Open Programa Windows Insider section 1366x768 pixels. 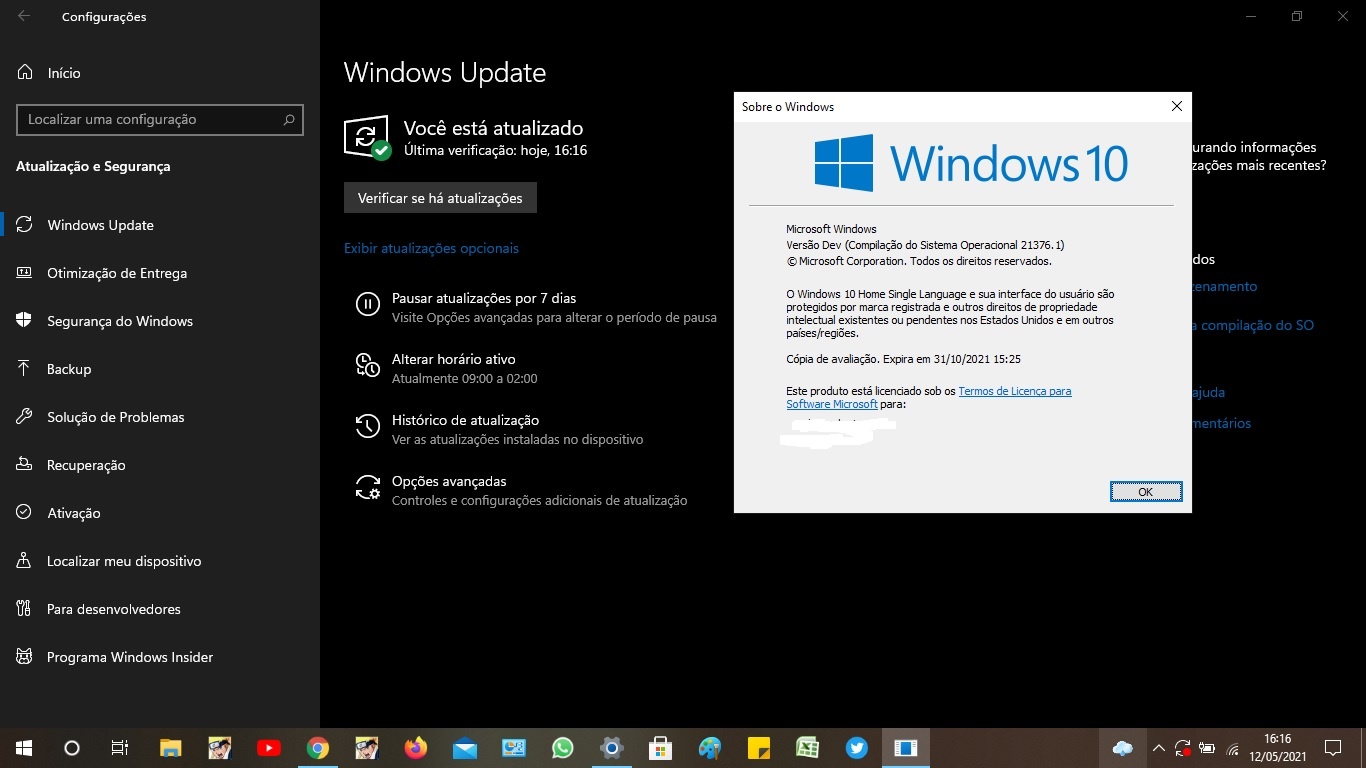160,657
